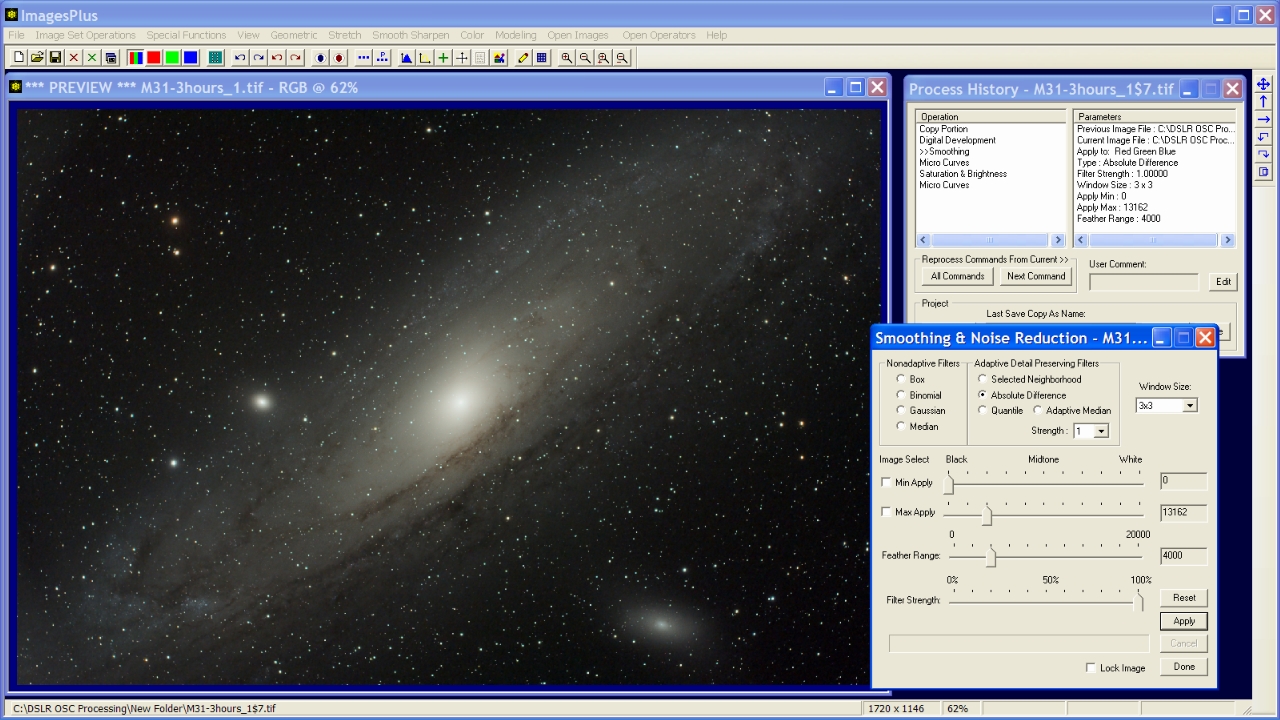Select the blue channel display icon
The image size is (1280, 720).
click(190, 58)
